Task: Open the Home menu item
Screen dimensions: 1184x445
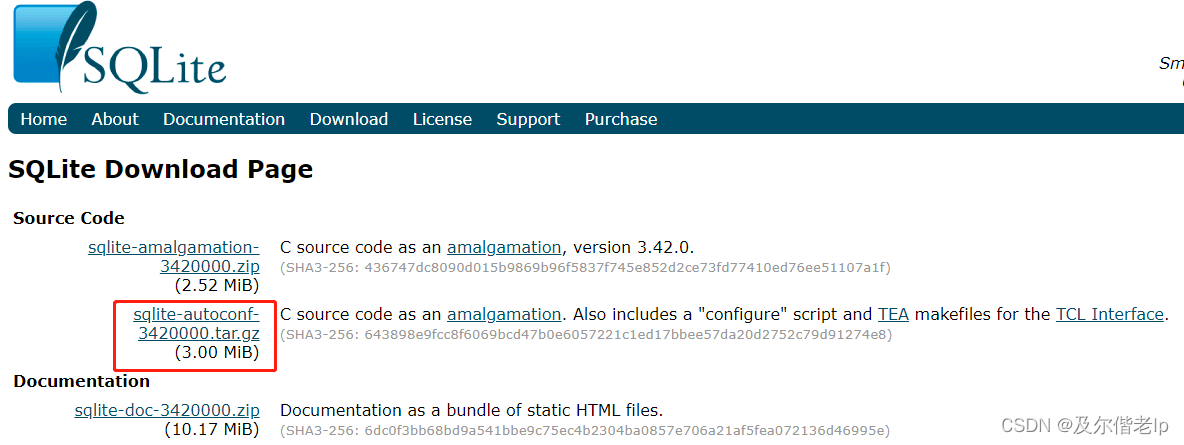Action: (x=44, y=119)
